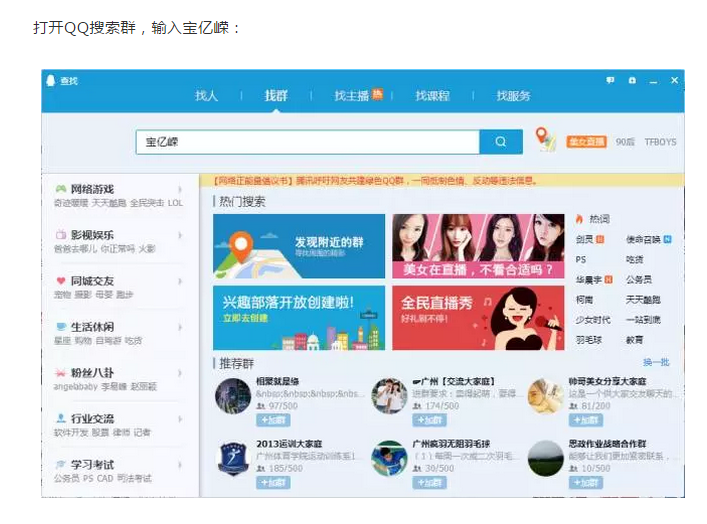
Task: Click the QQ penguin logo icon
Action: point(50,81)
